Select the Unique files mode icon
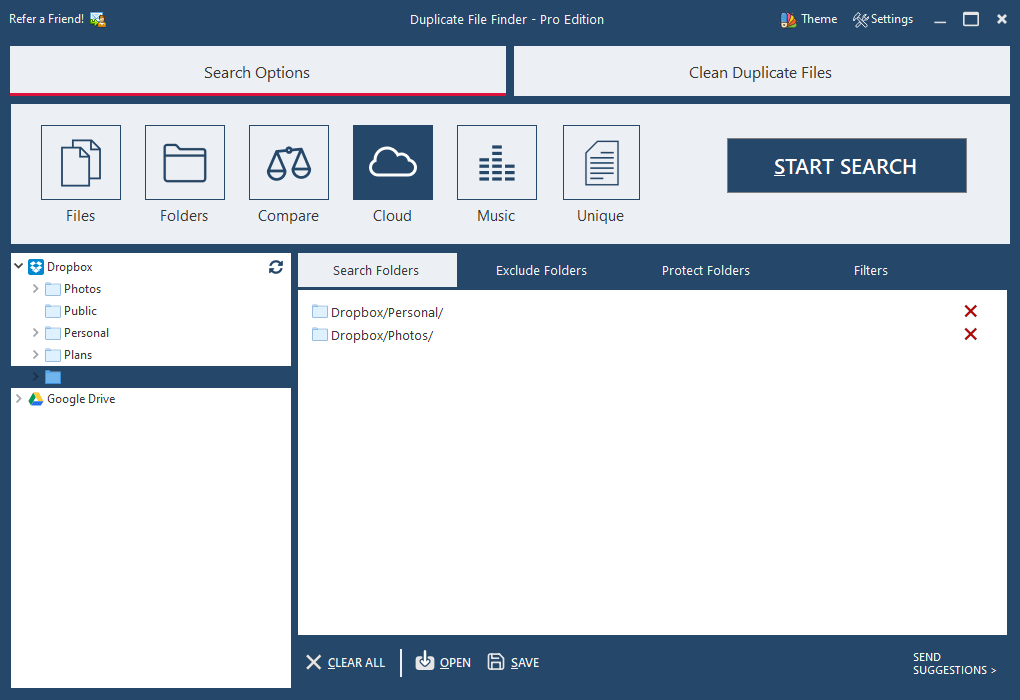 pyautogui.click(x=601, y=163)
